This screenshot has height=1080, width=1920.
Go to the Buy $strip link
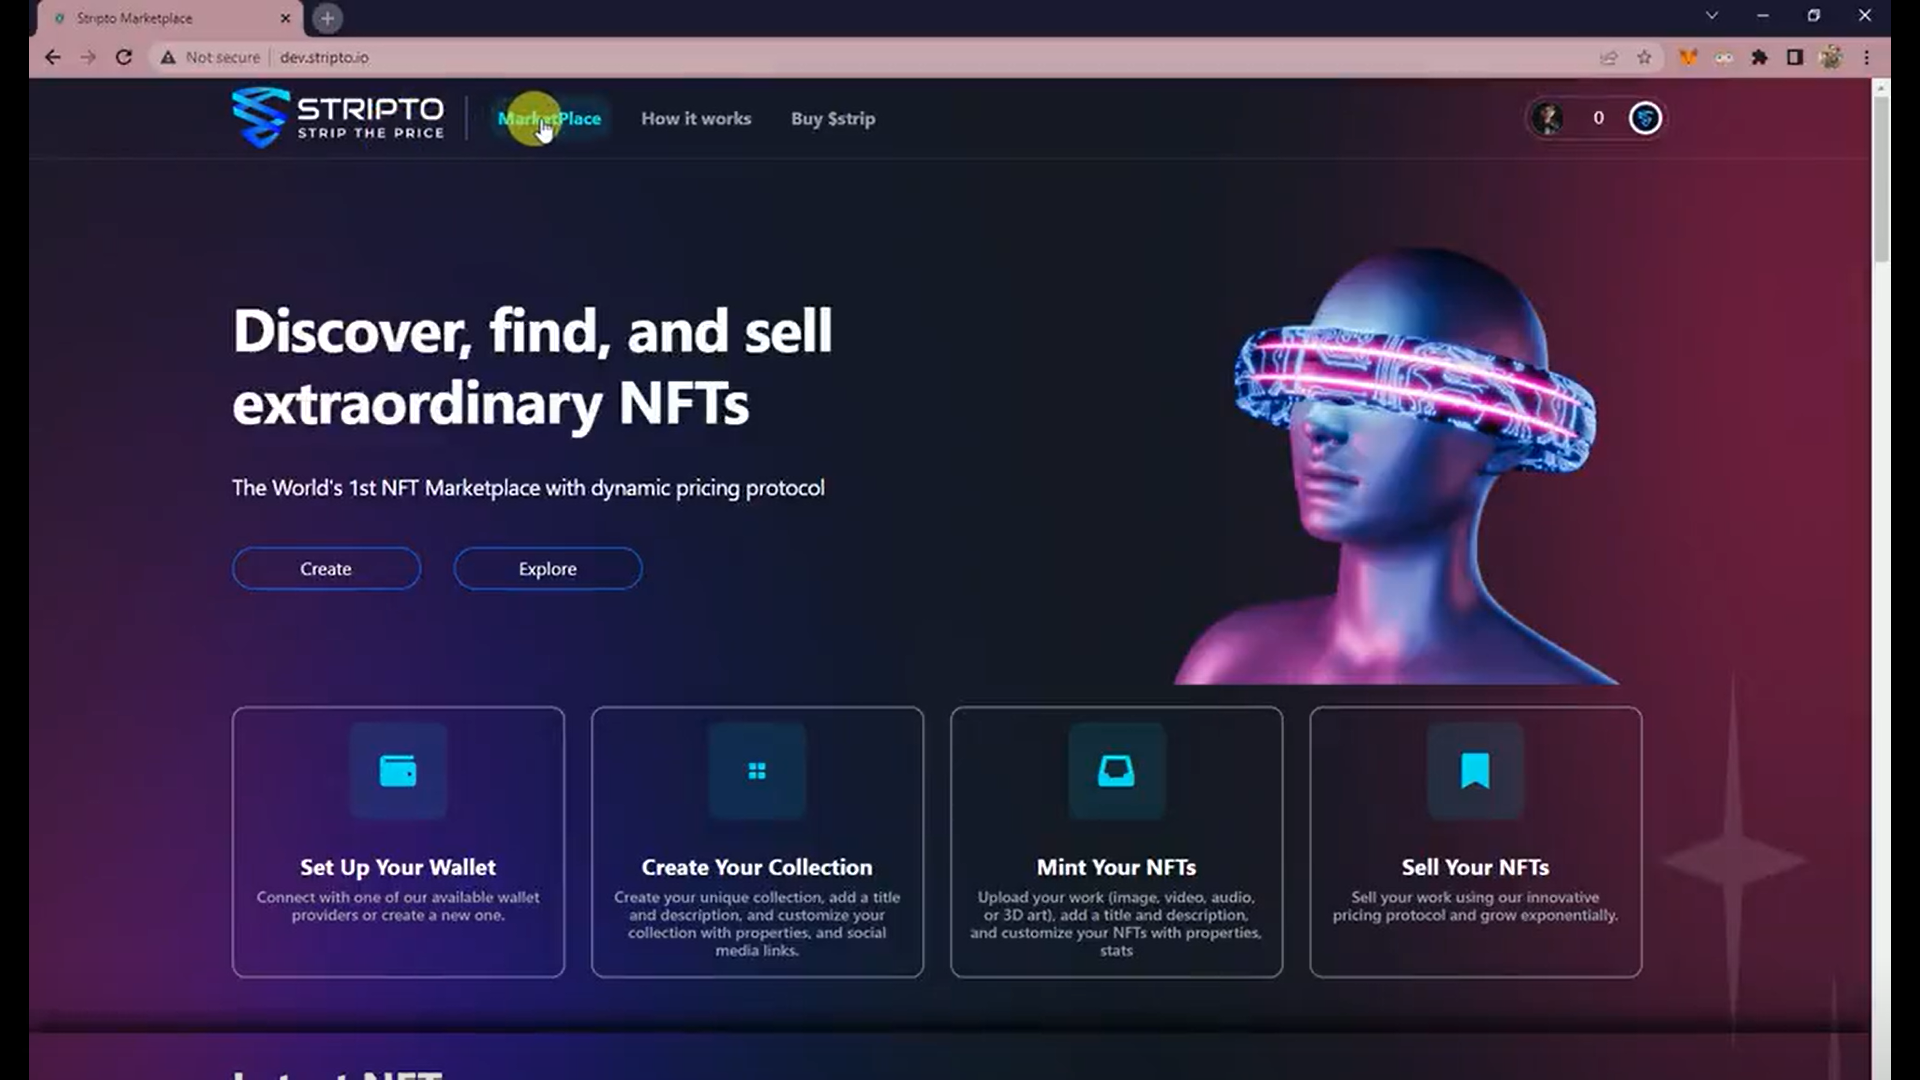[833, 118]
